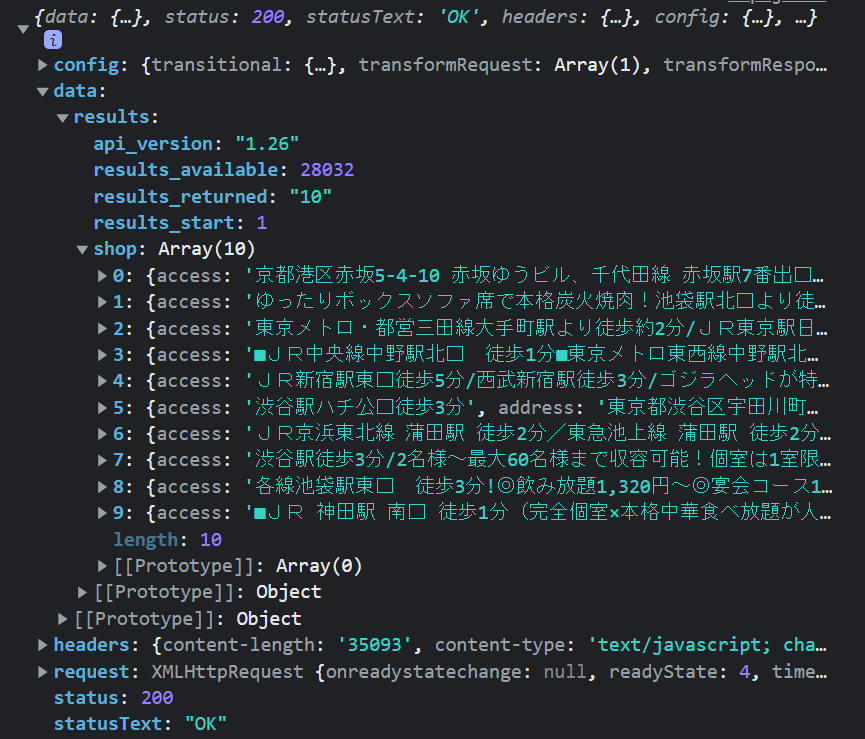Image resolution: width=865 pixels, height=739 pixels.
Task: Expand shop item 9 mentioning 神田駅
Action: pos(101,512)
